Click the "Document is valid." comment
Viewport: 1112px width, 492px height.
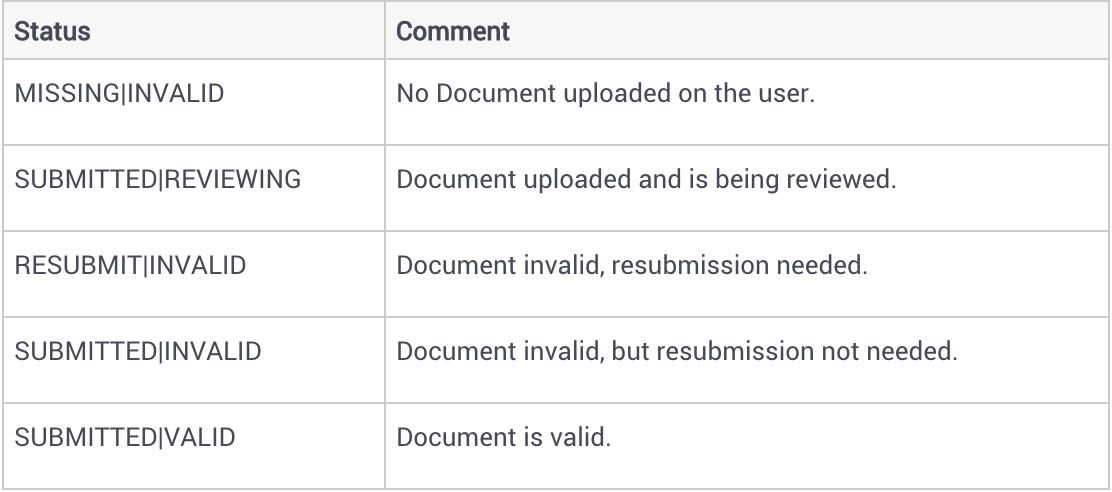click(504, 437)
